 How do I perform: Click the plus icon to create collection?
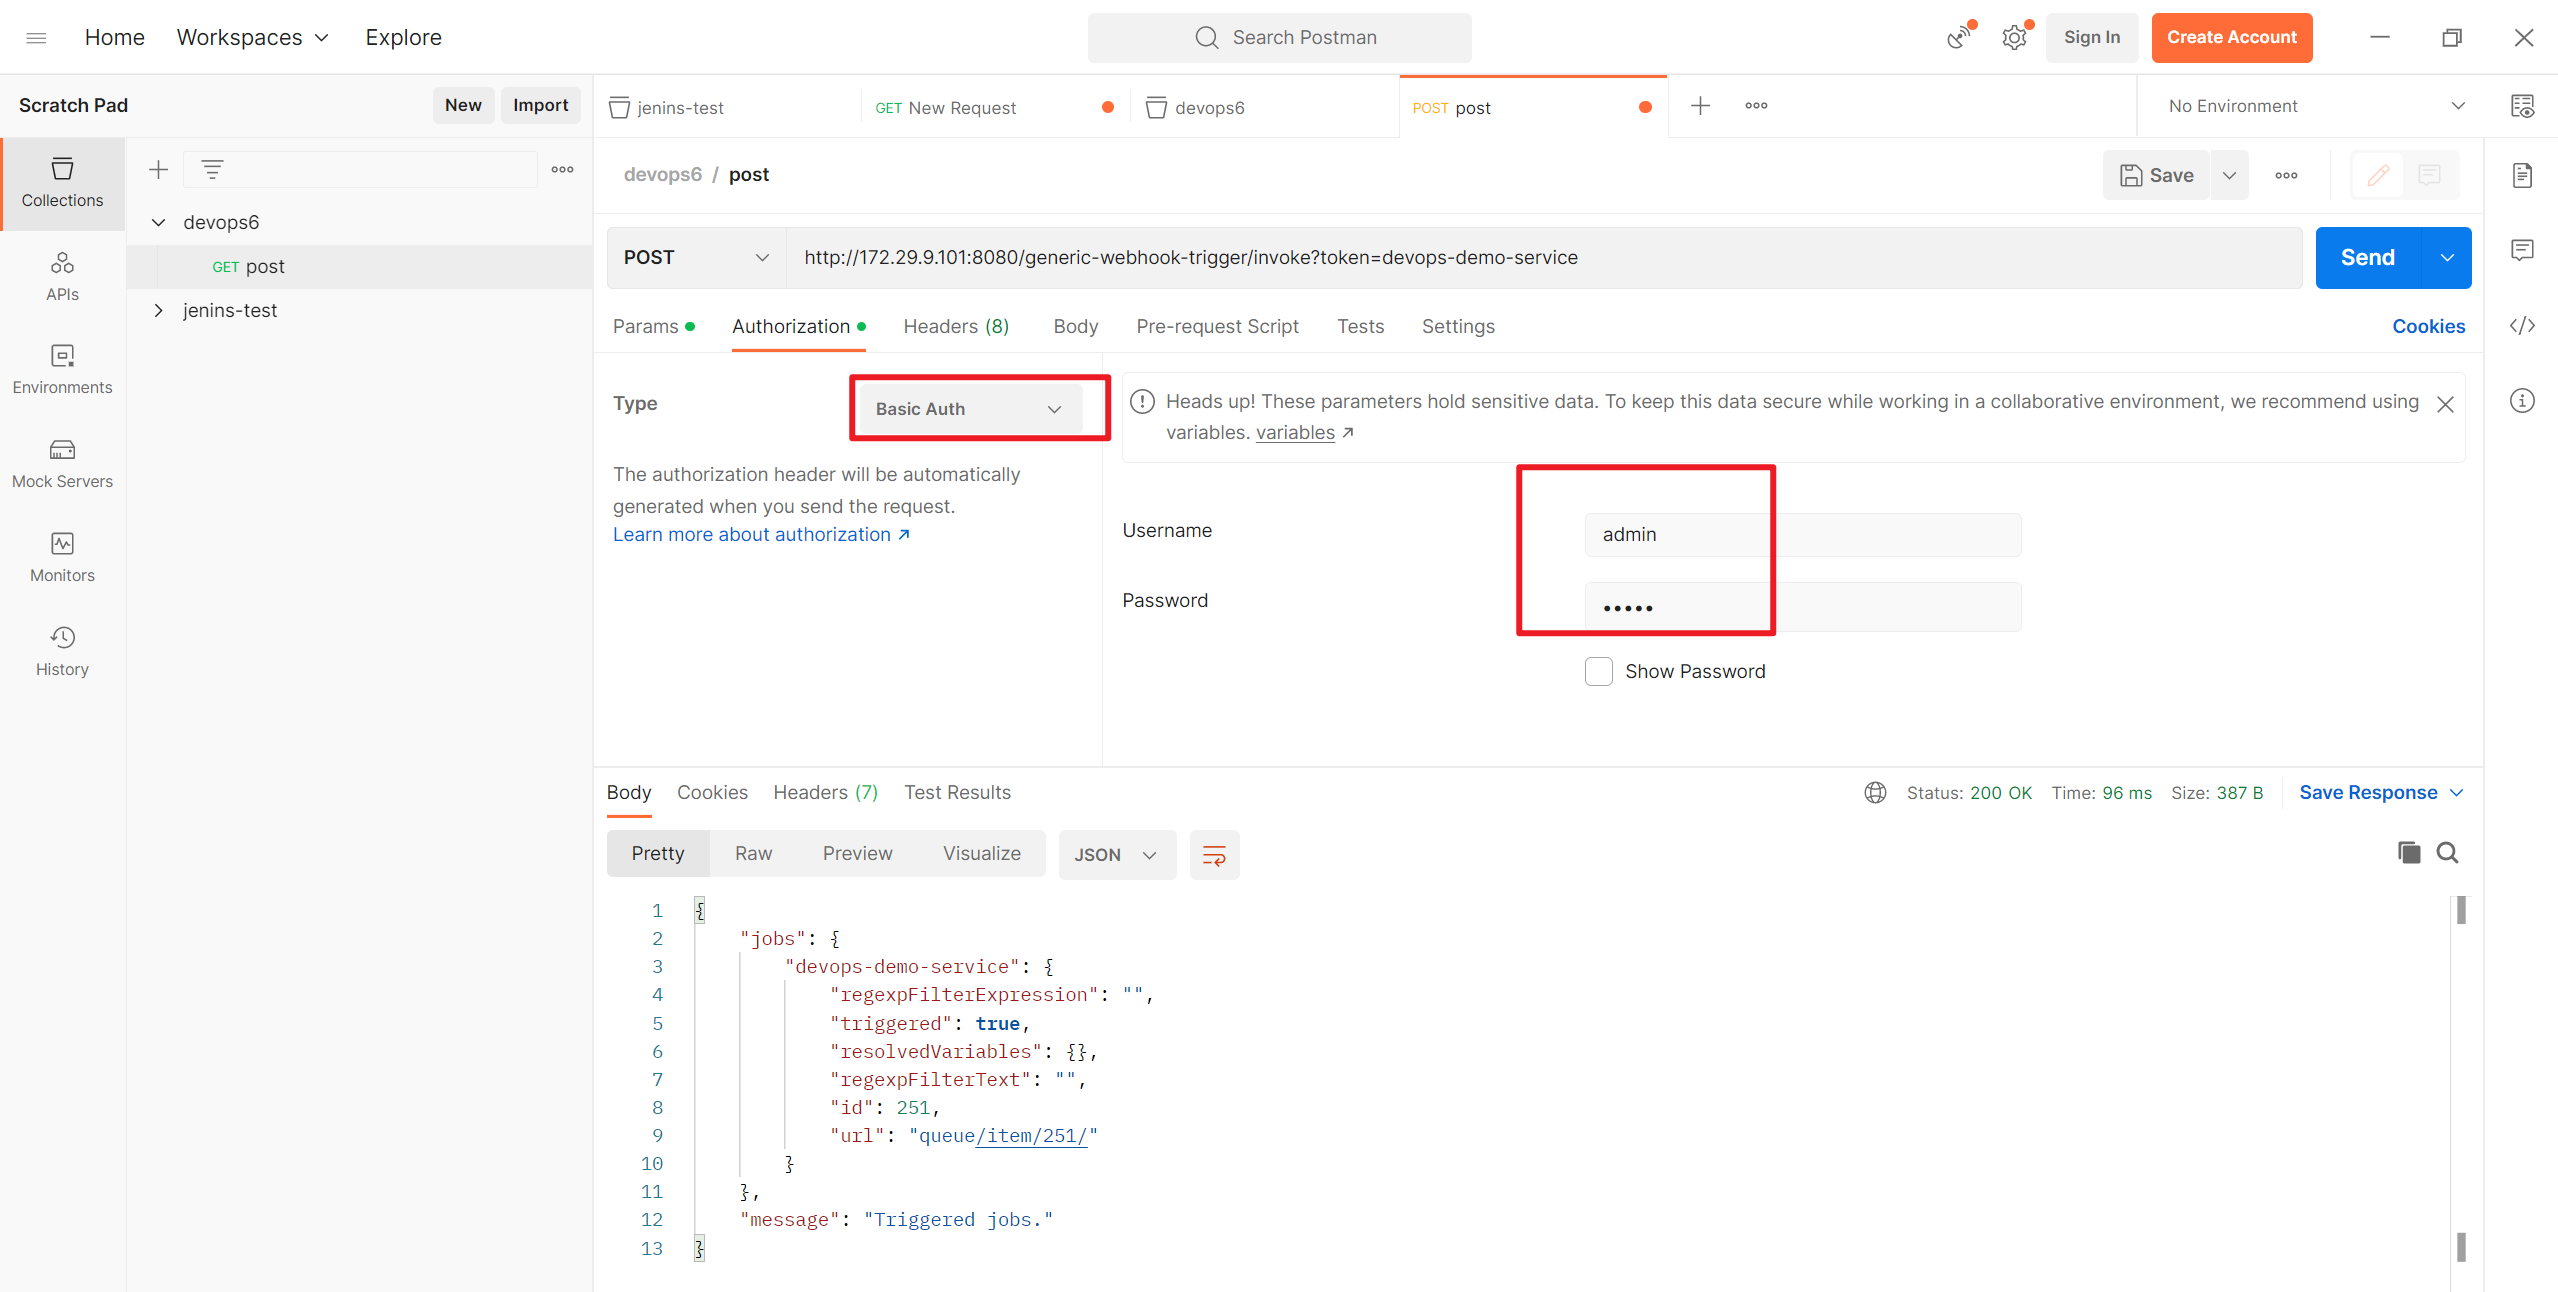click(158, 170)
